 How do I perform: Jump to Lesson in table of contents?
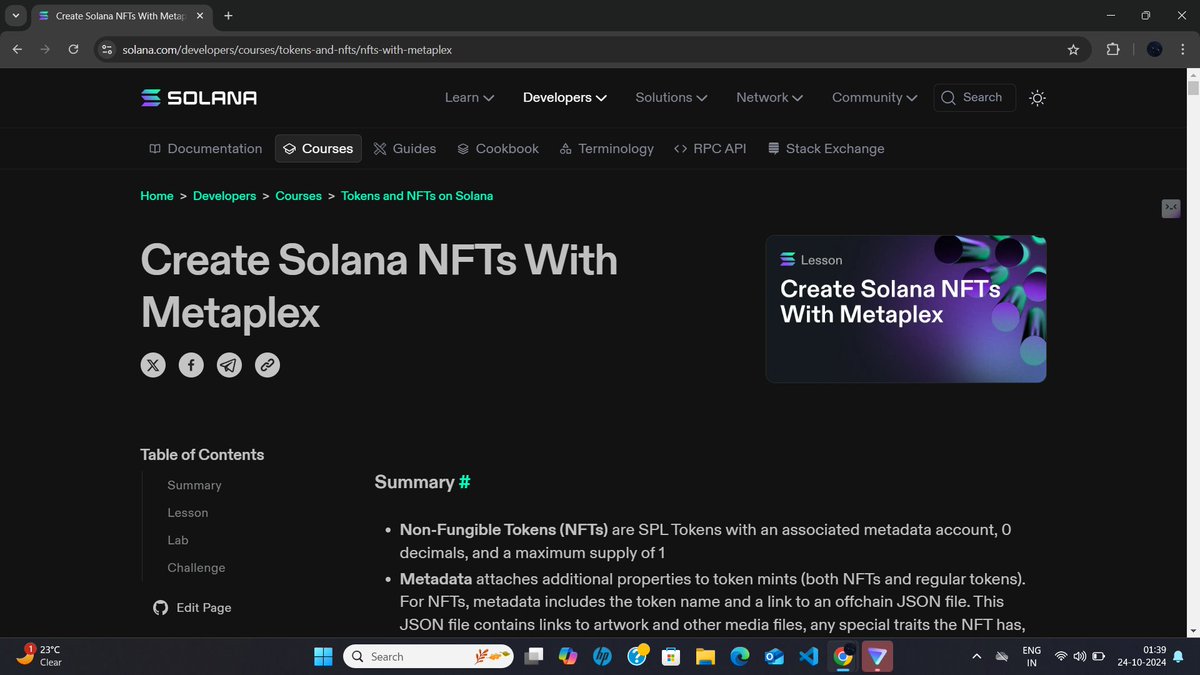[188, 512]
